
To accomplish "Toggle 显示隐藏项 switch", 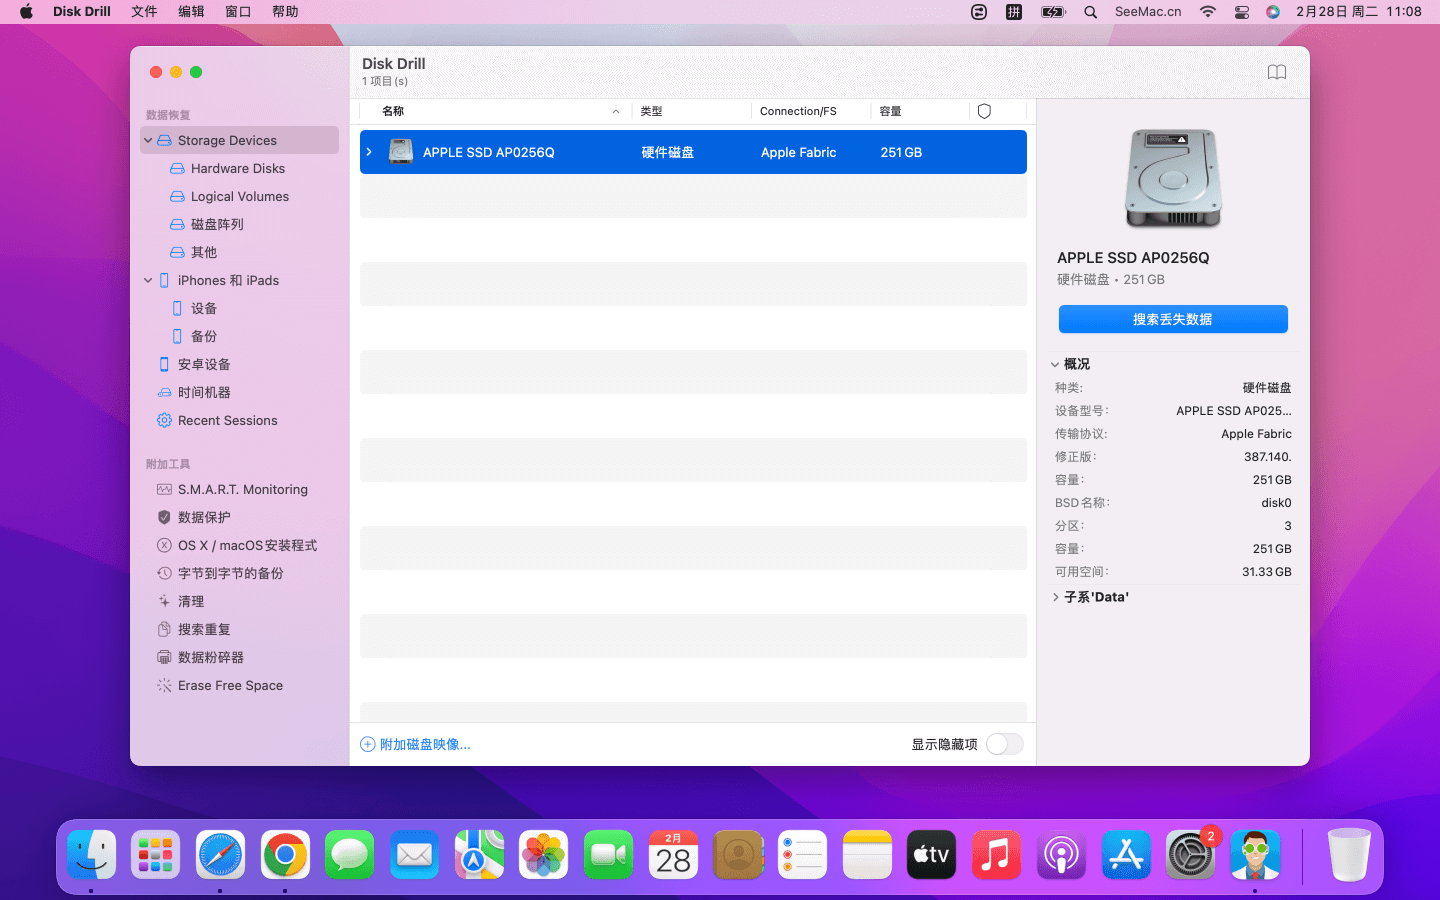I will (x=1005, y=744).
